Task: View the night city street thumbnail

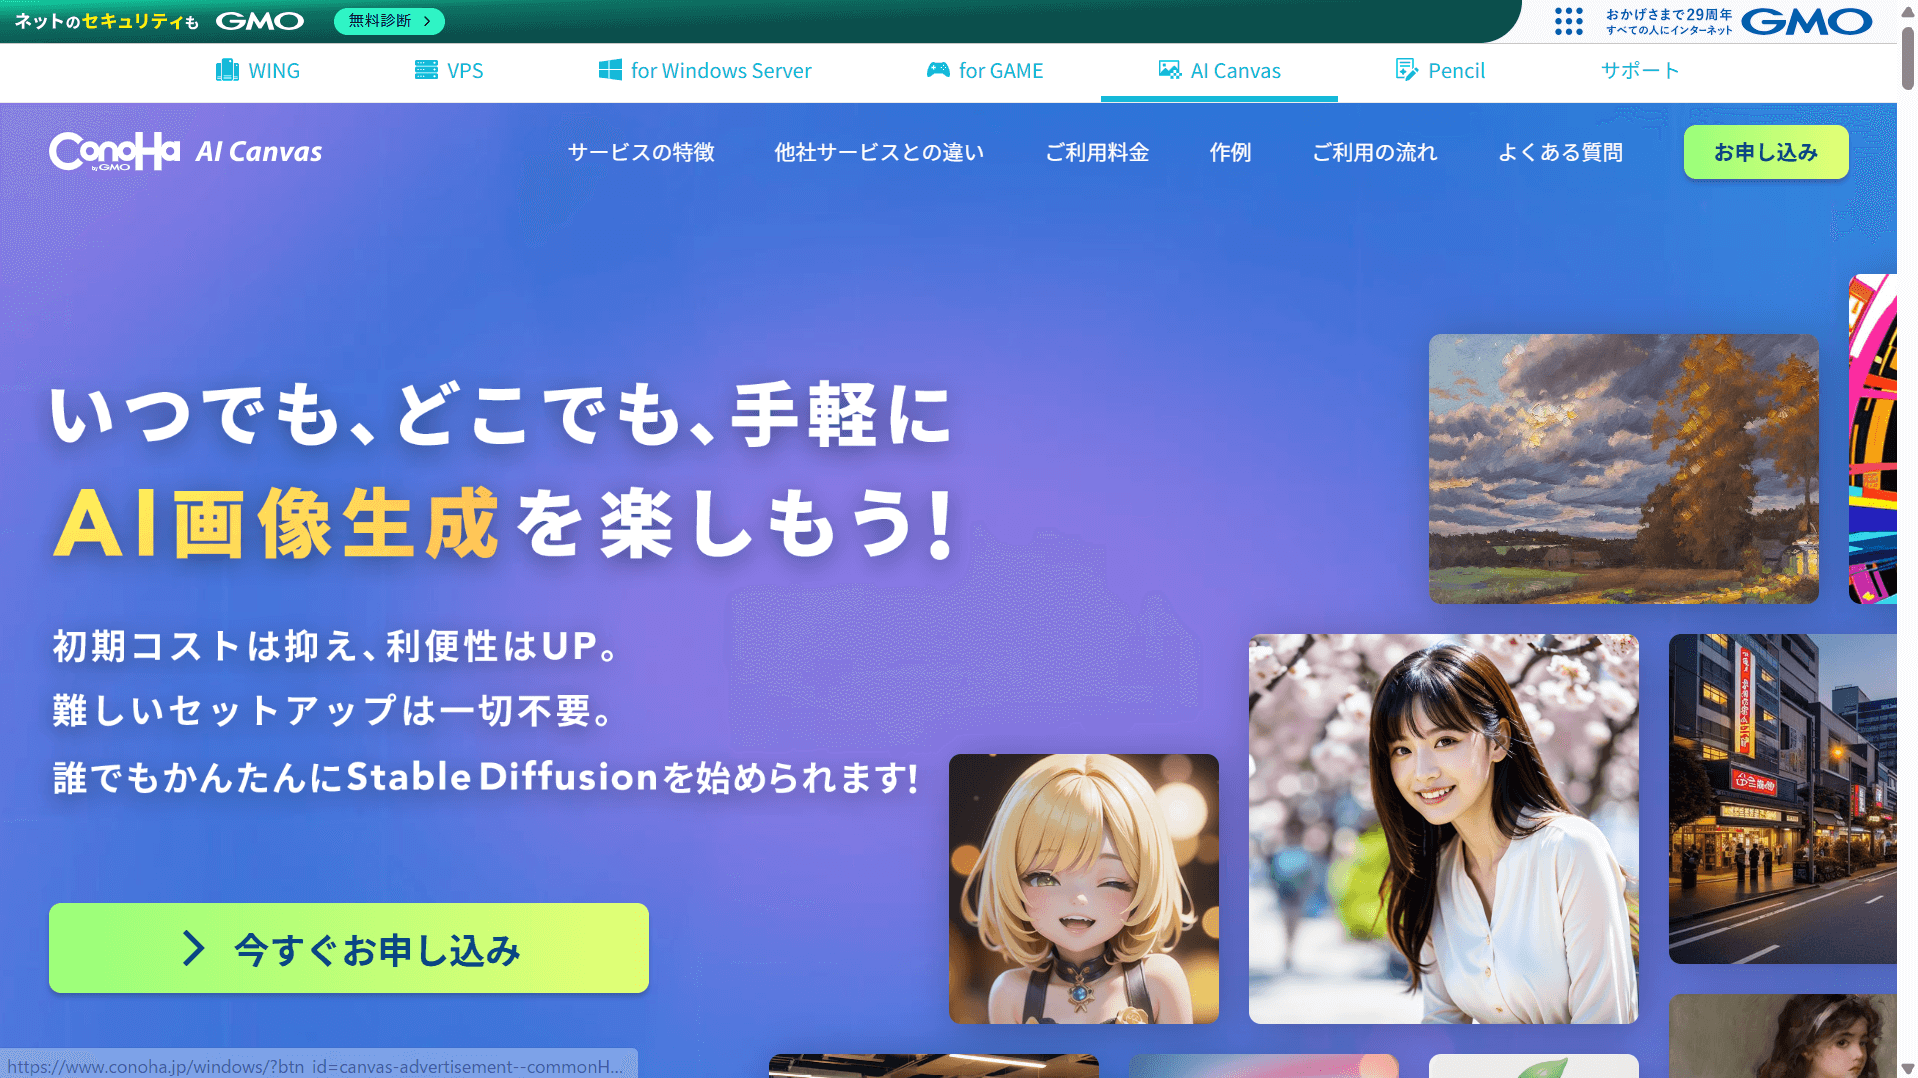Action: click(1782, 799)
